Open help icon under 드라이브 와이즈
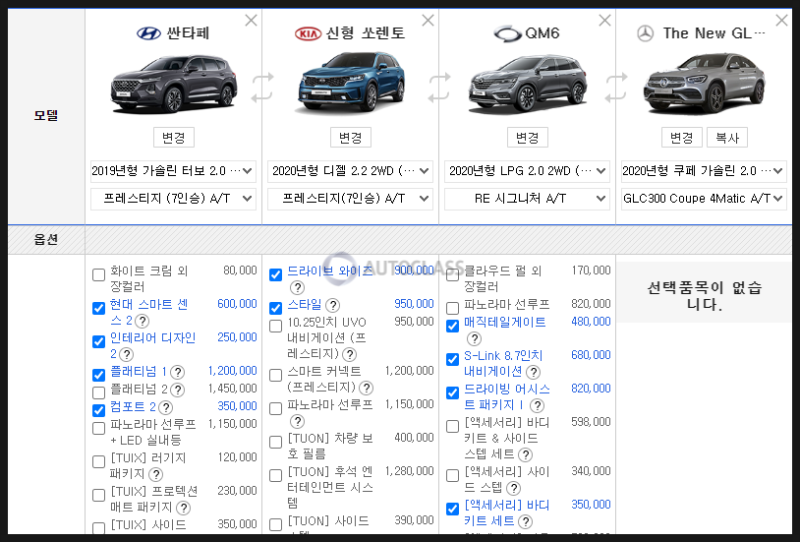 [297, 288]
